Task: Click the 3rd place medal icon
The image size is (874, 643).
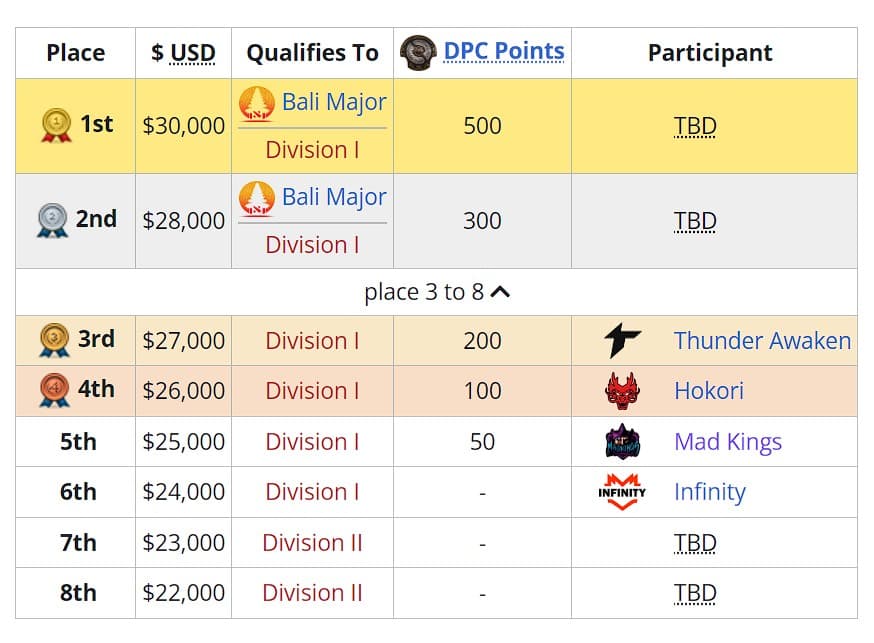Action: click(54, 340)
